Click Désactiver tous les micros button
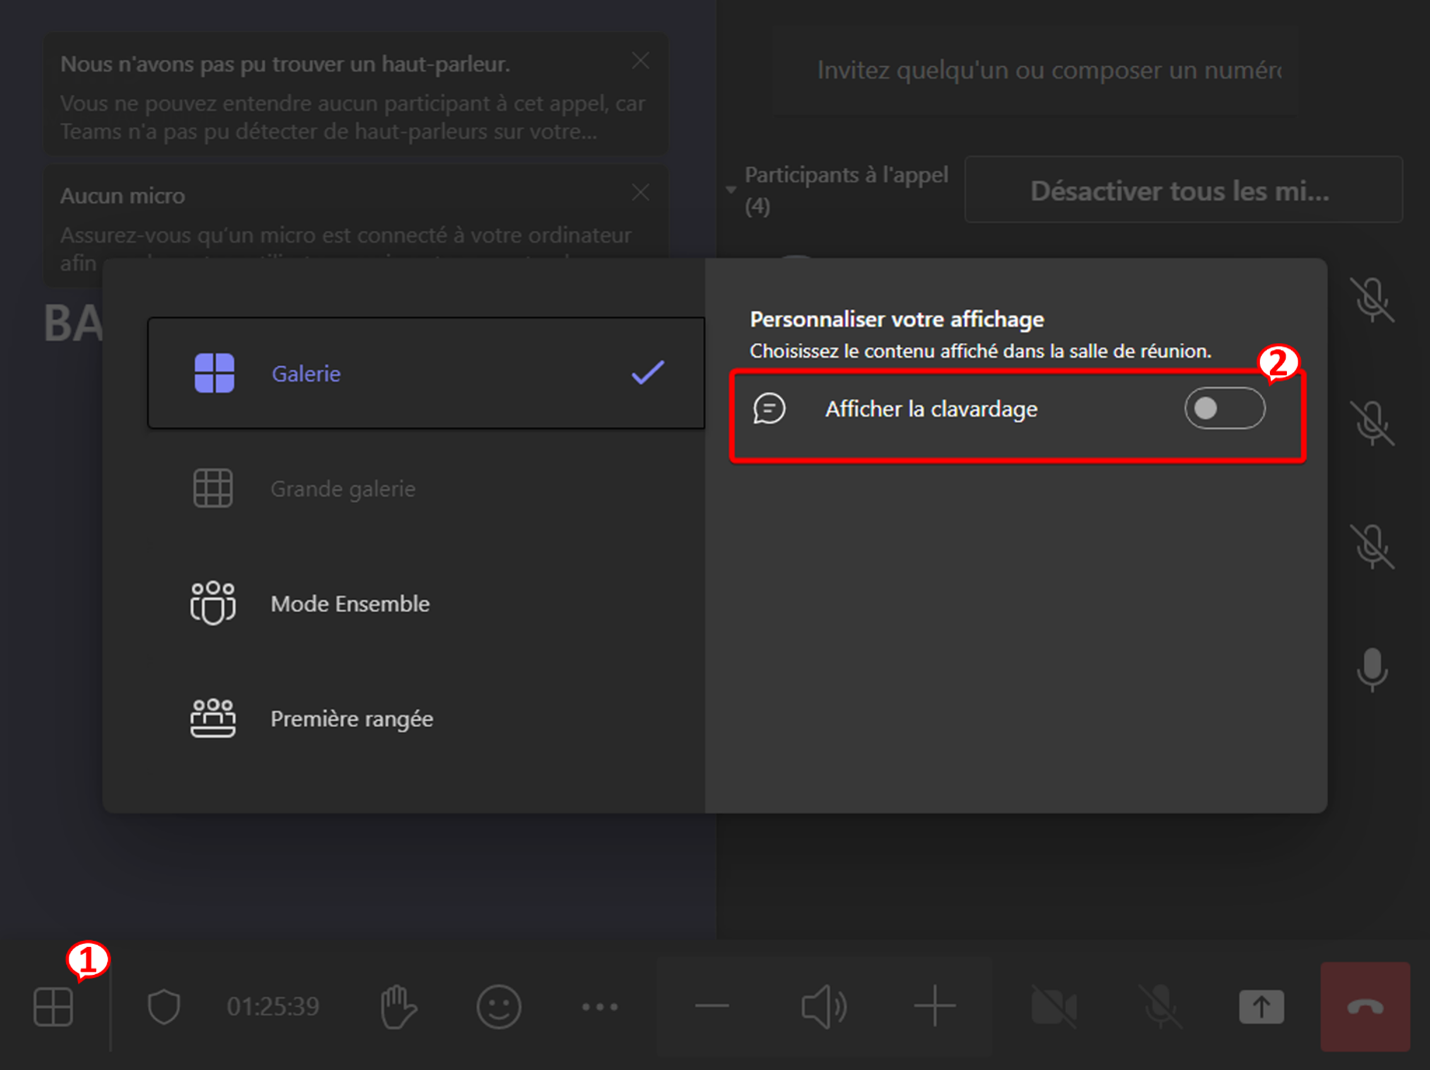 1183,190
